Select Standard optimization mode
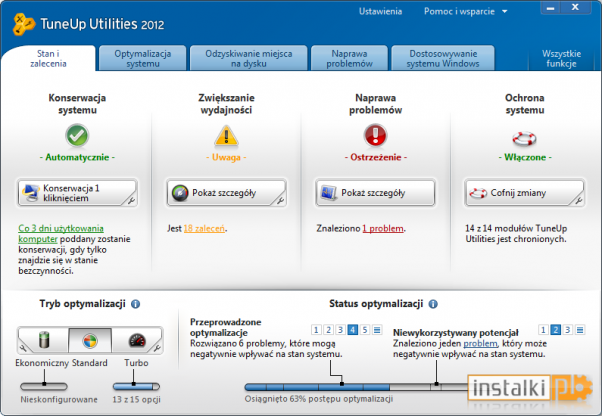 (x=90, y=340)
